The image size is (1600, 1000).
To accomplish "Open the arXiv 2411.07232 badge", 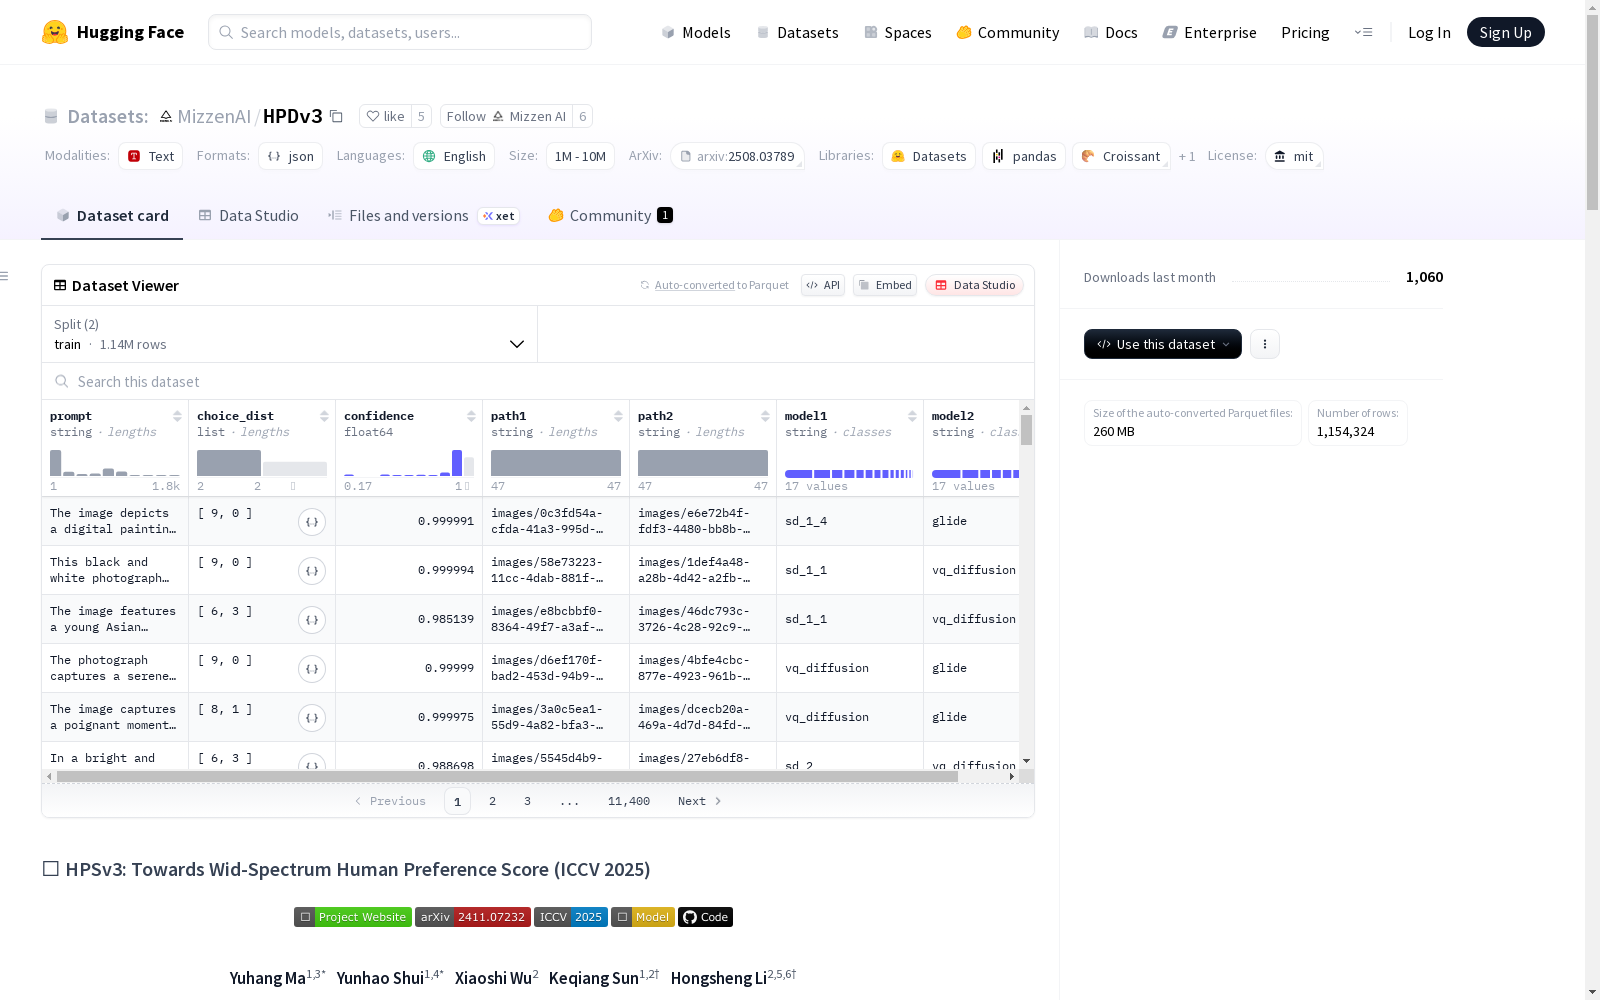I will tap(473, 917).
